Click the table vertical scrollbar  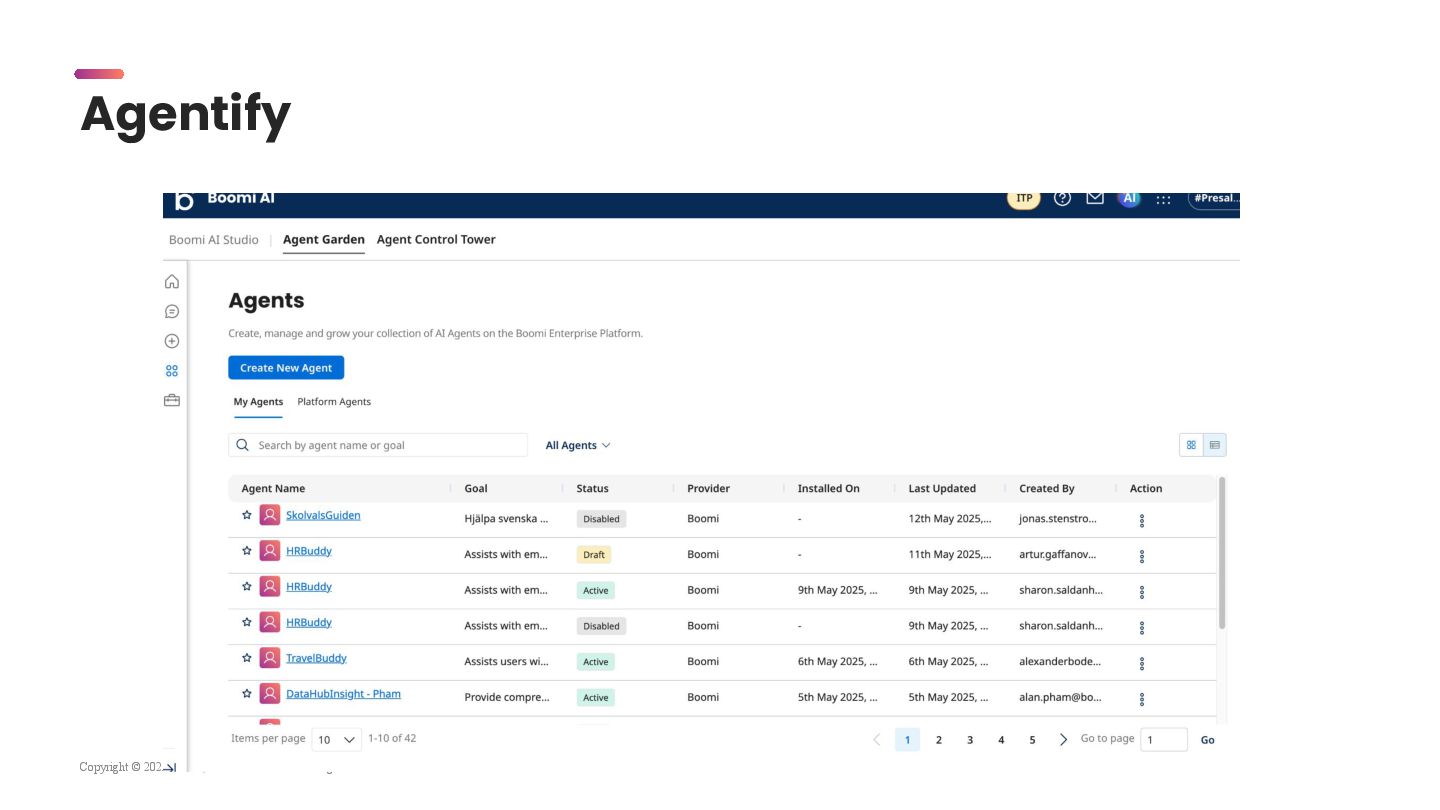click(1222, 552)
